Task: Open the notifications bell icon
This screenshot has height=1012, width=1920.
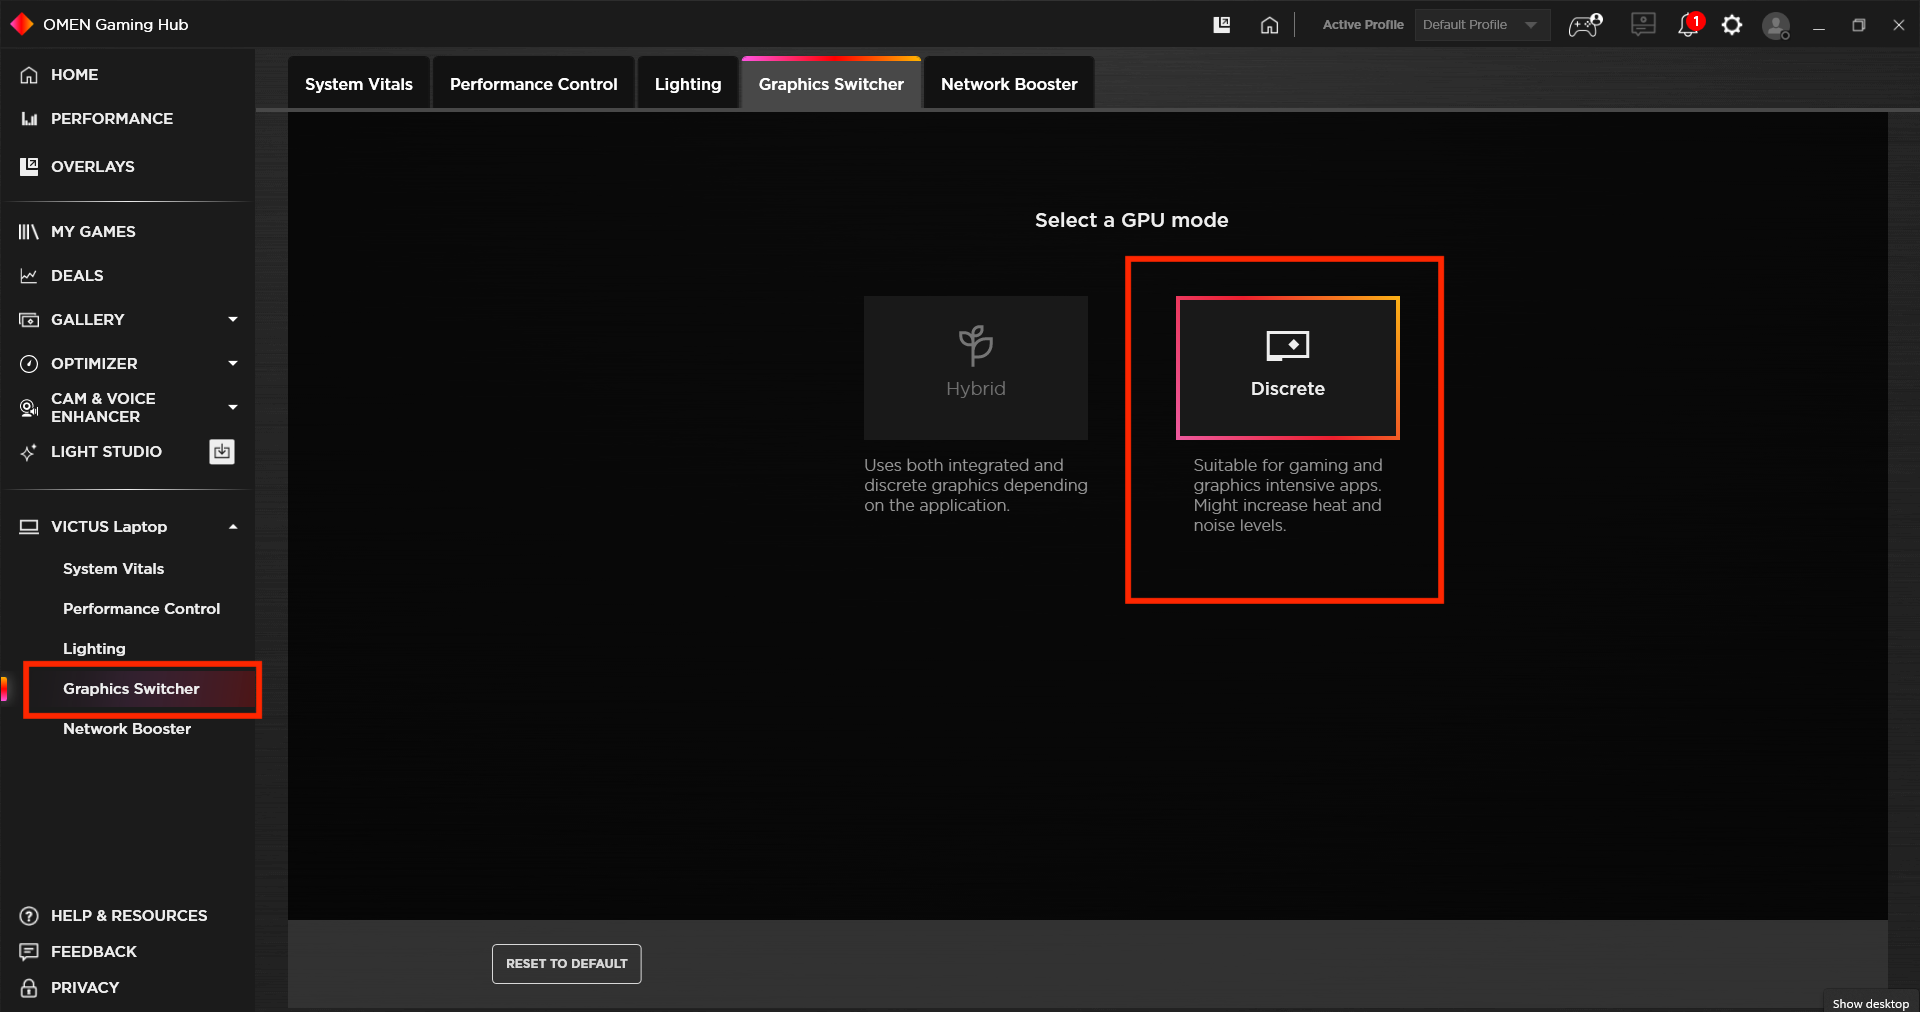Action: tap(1688, 26)
